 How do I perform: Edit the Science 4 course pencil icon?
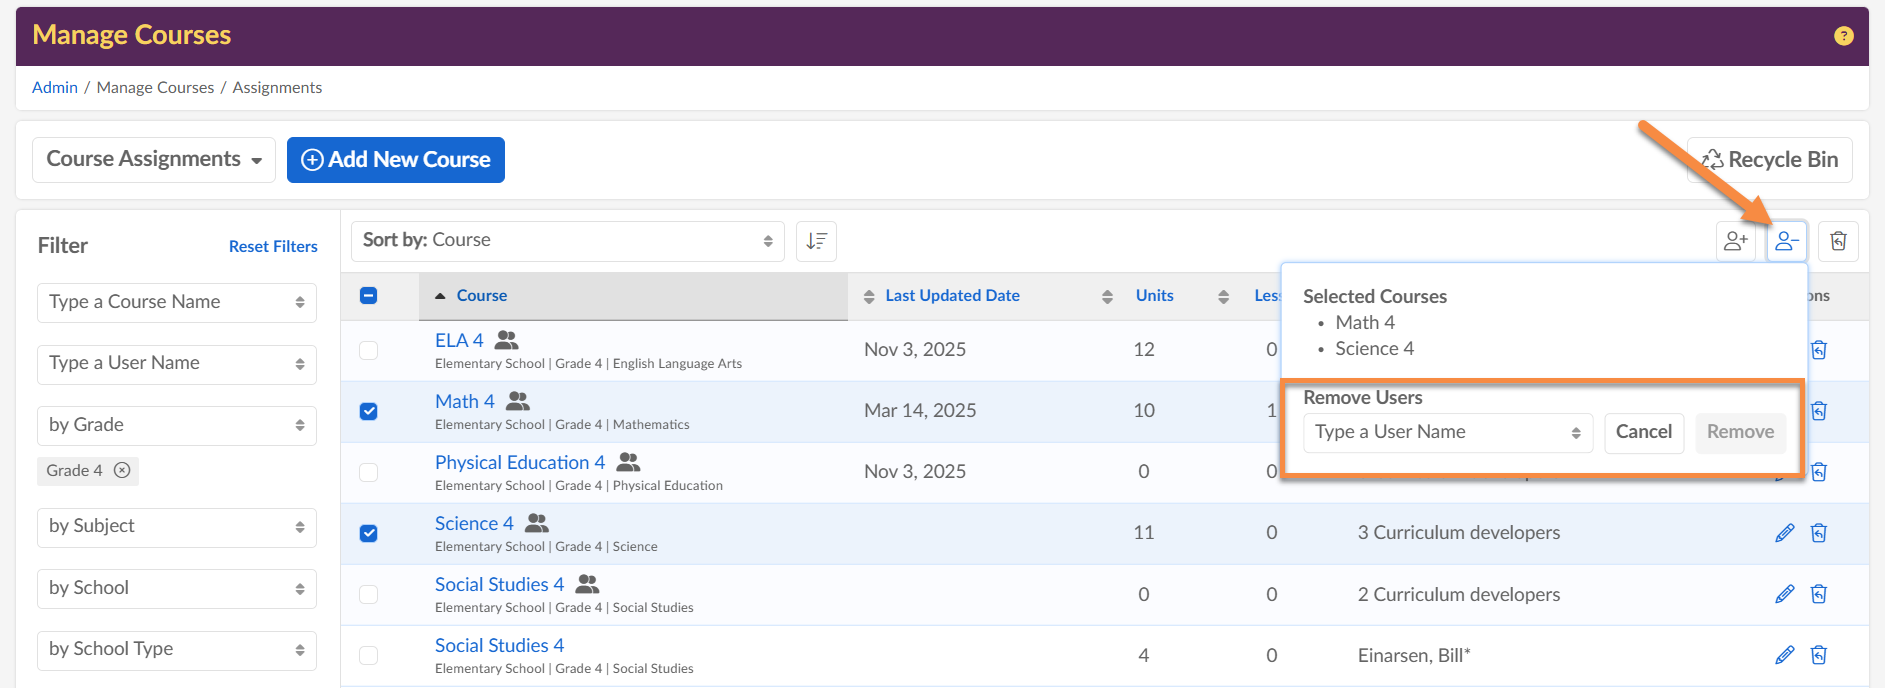point(1784,533)
